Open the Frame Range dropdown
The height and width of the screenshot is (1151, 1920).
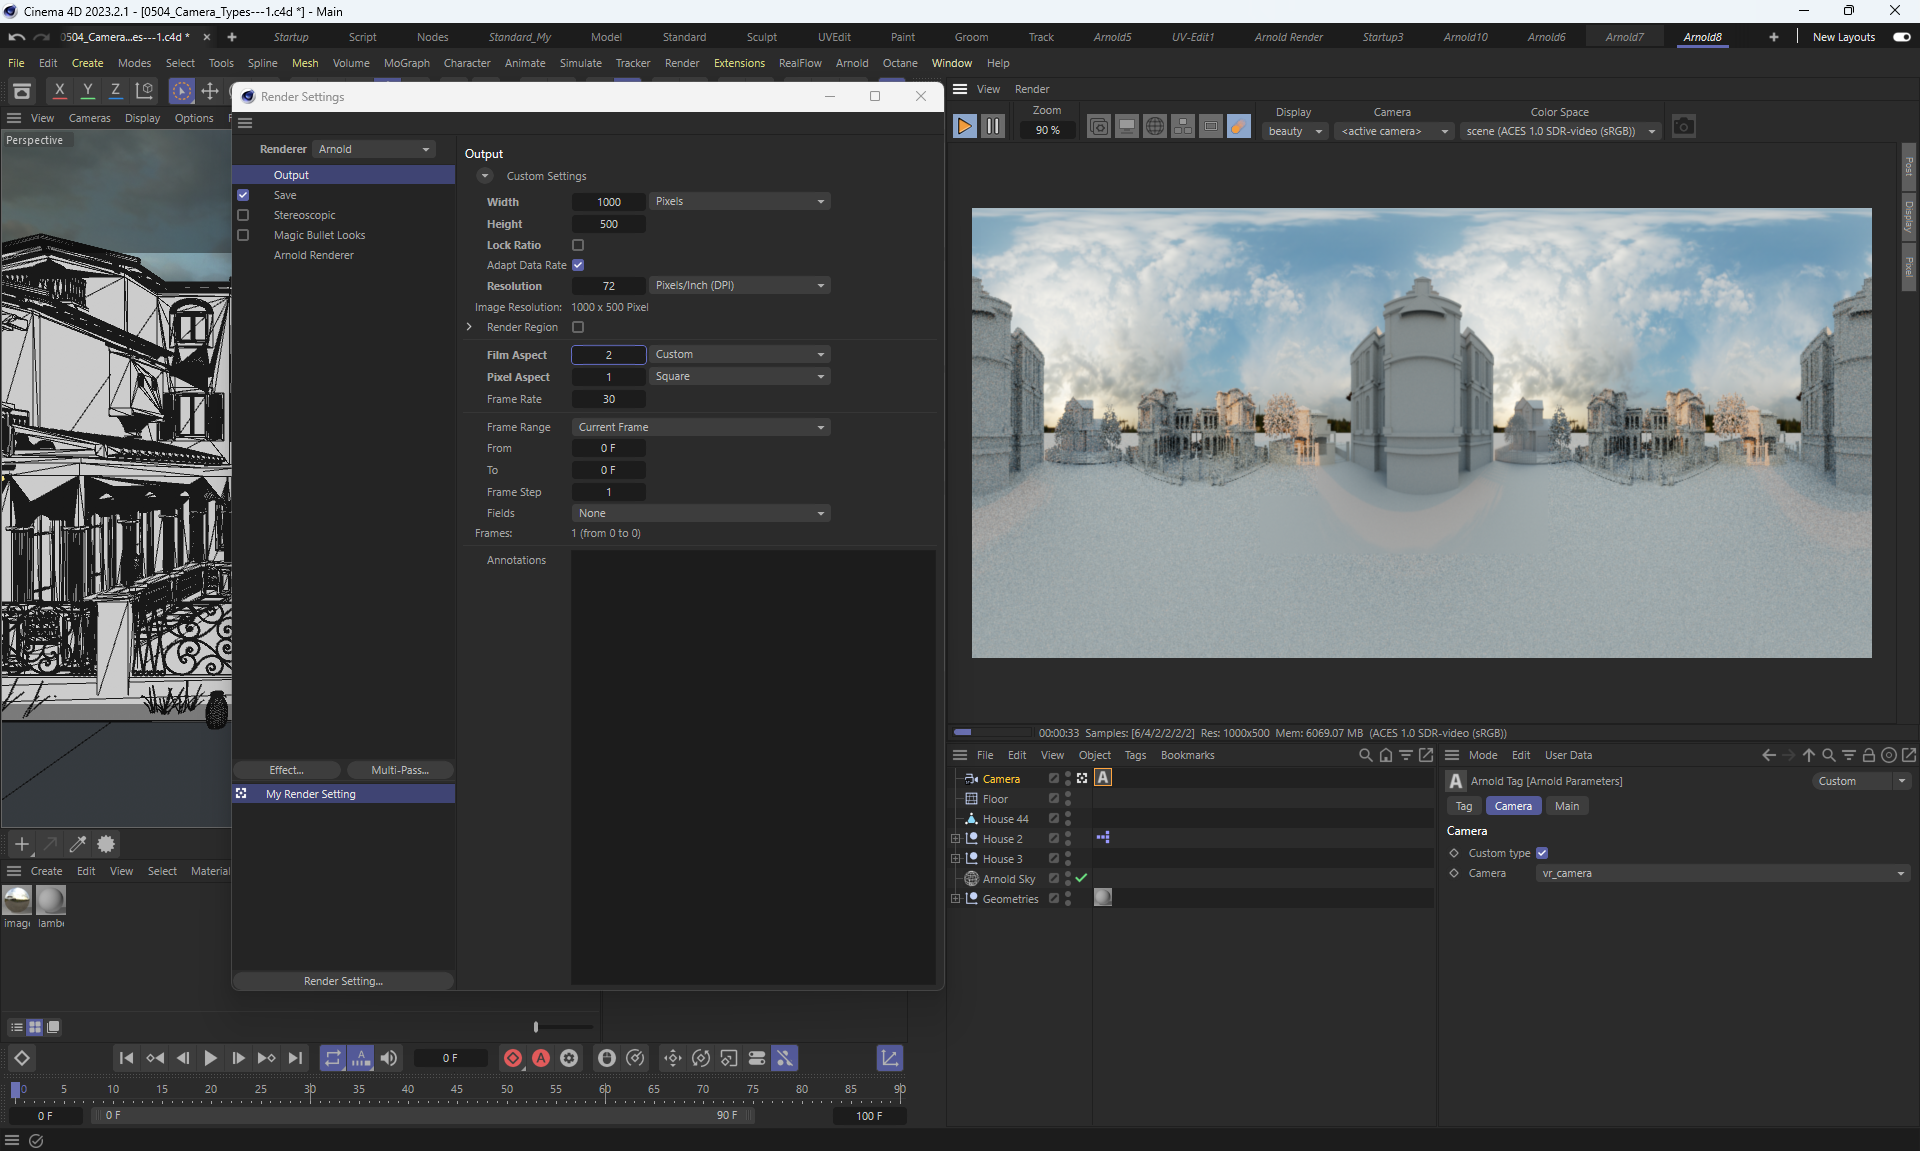coord(701,427)
